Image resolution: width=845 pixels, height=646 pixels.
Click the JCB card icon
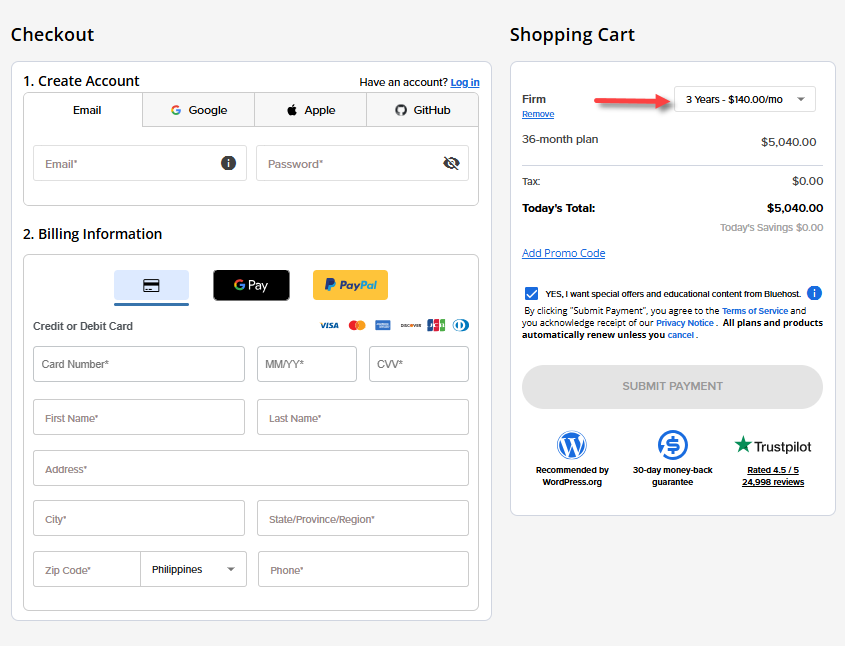click(434, 325)
